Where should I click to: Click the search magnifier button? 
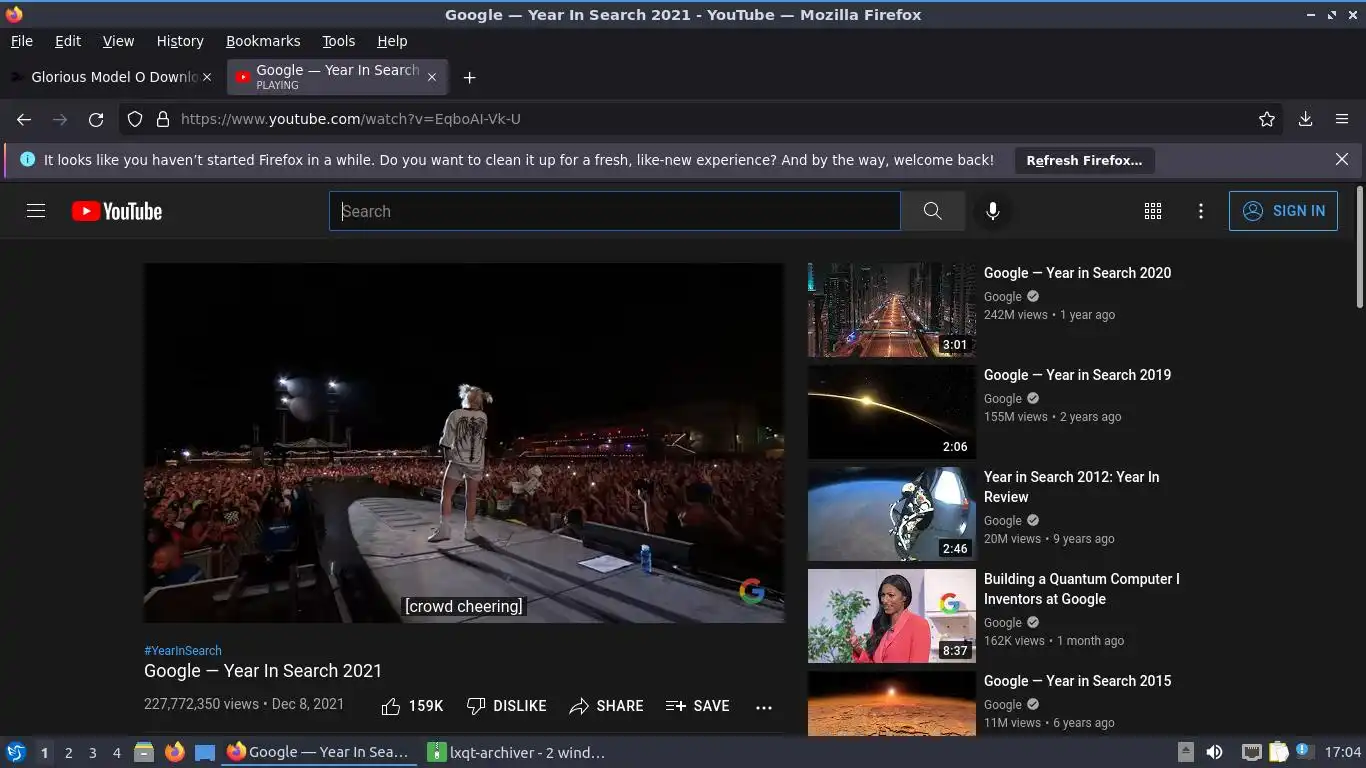932,211
